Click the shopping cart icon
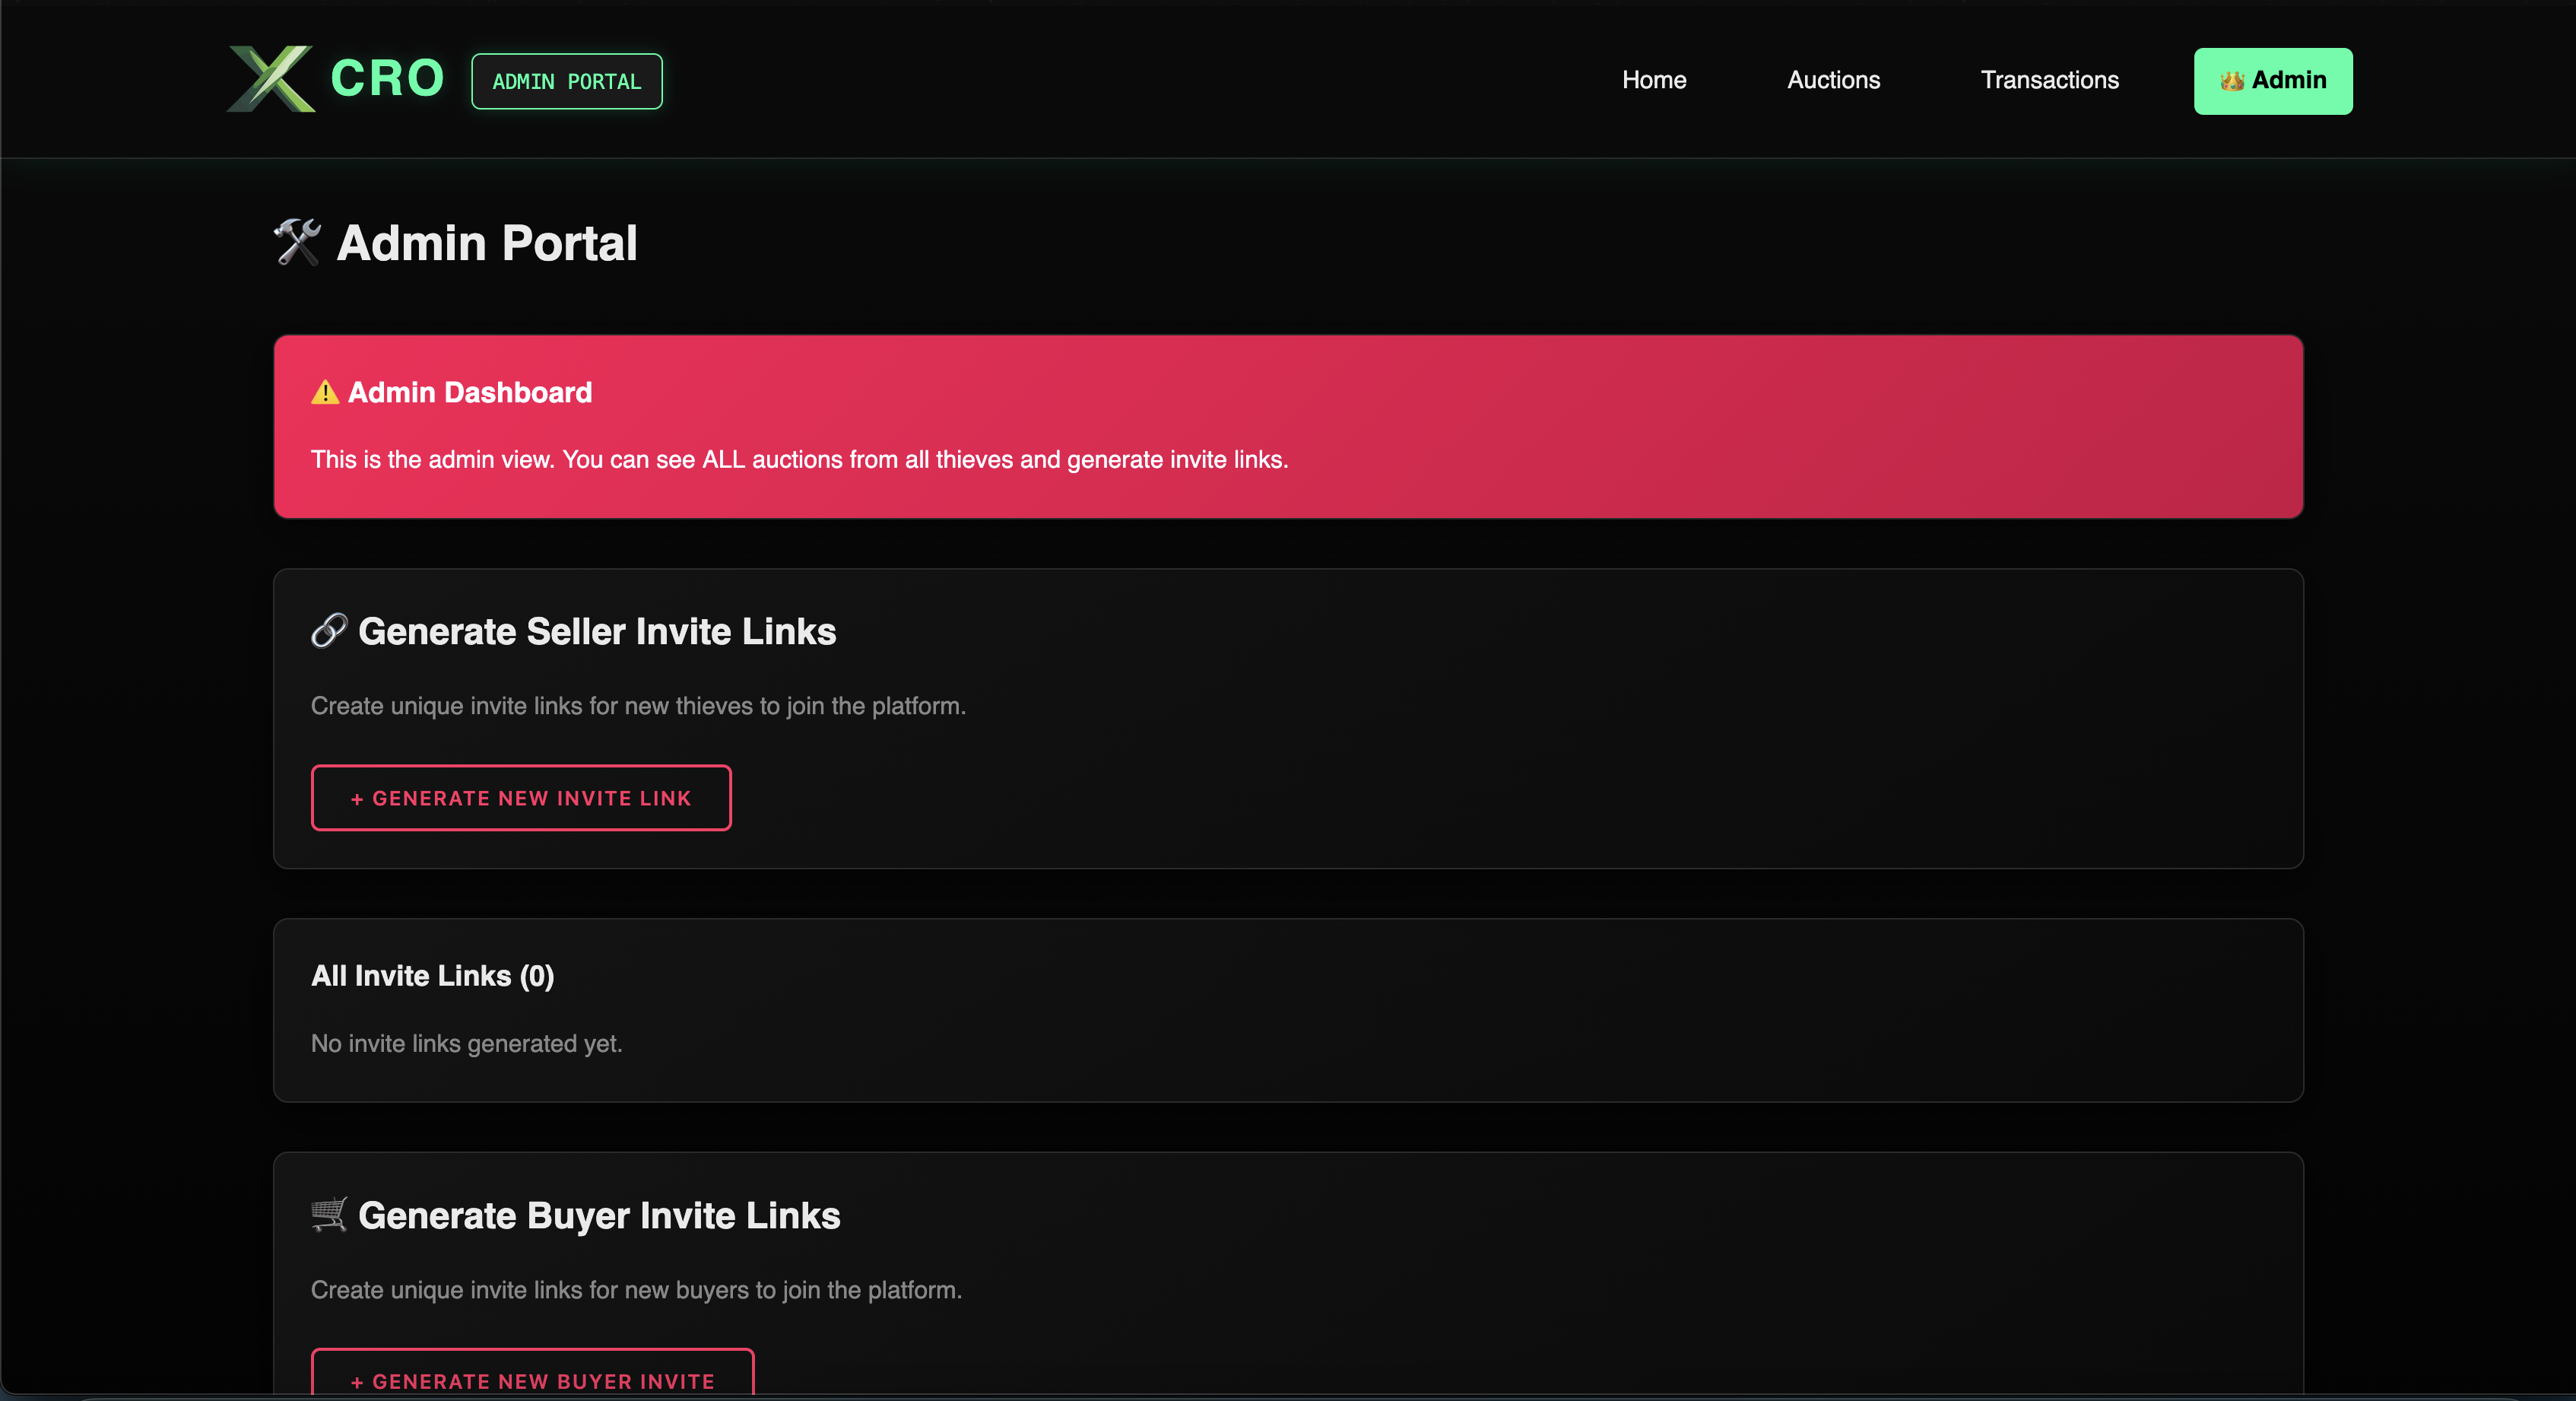The width and height of the screenshot is (2576, 1401). pos(328,1215)
